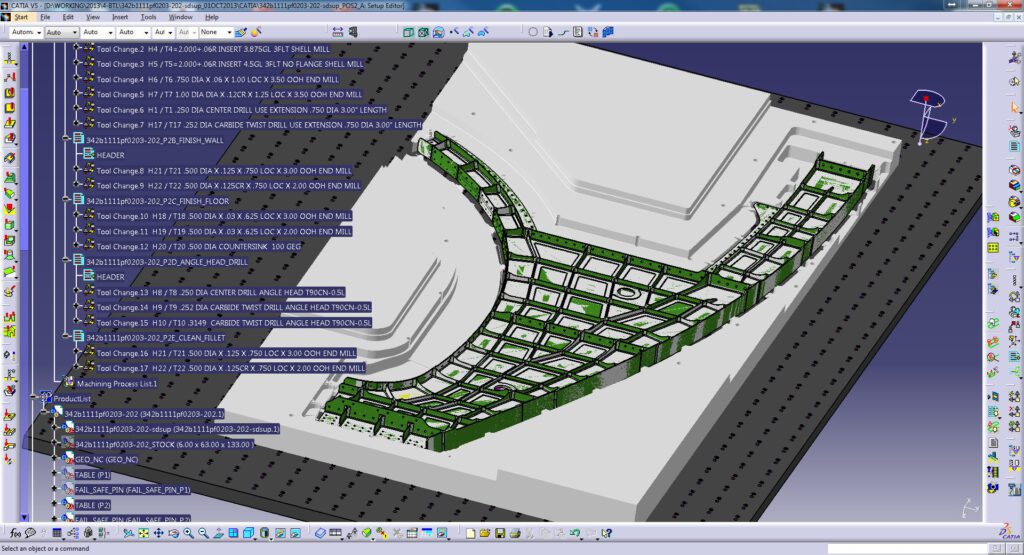Click the Rotate view icon
The height and width of the screenshot is (555, 1024).
(x=175, y=533)
